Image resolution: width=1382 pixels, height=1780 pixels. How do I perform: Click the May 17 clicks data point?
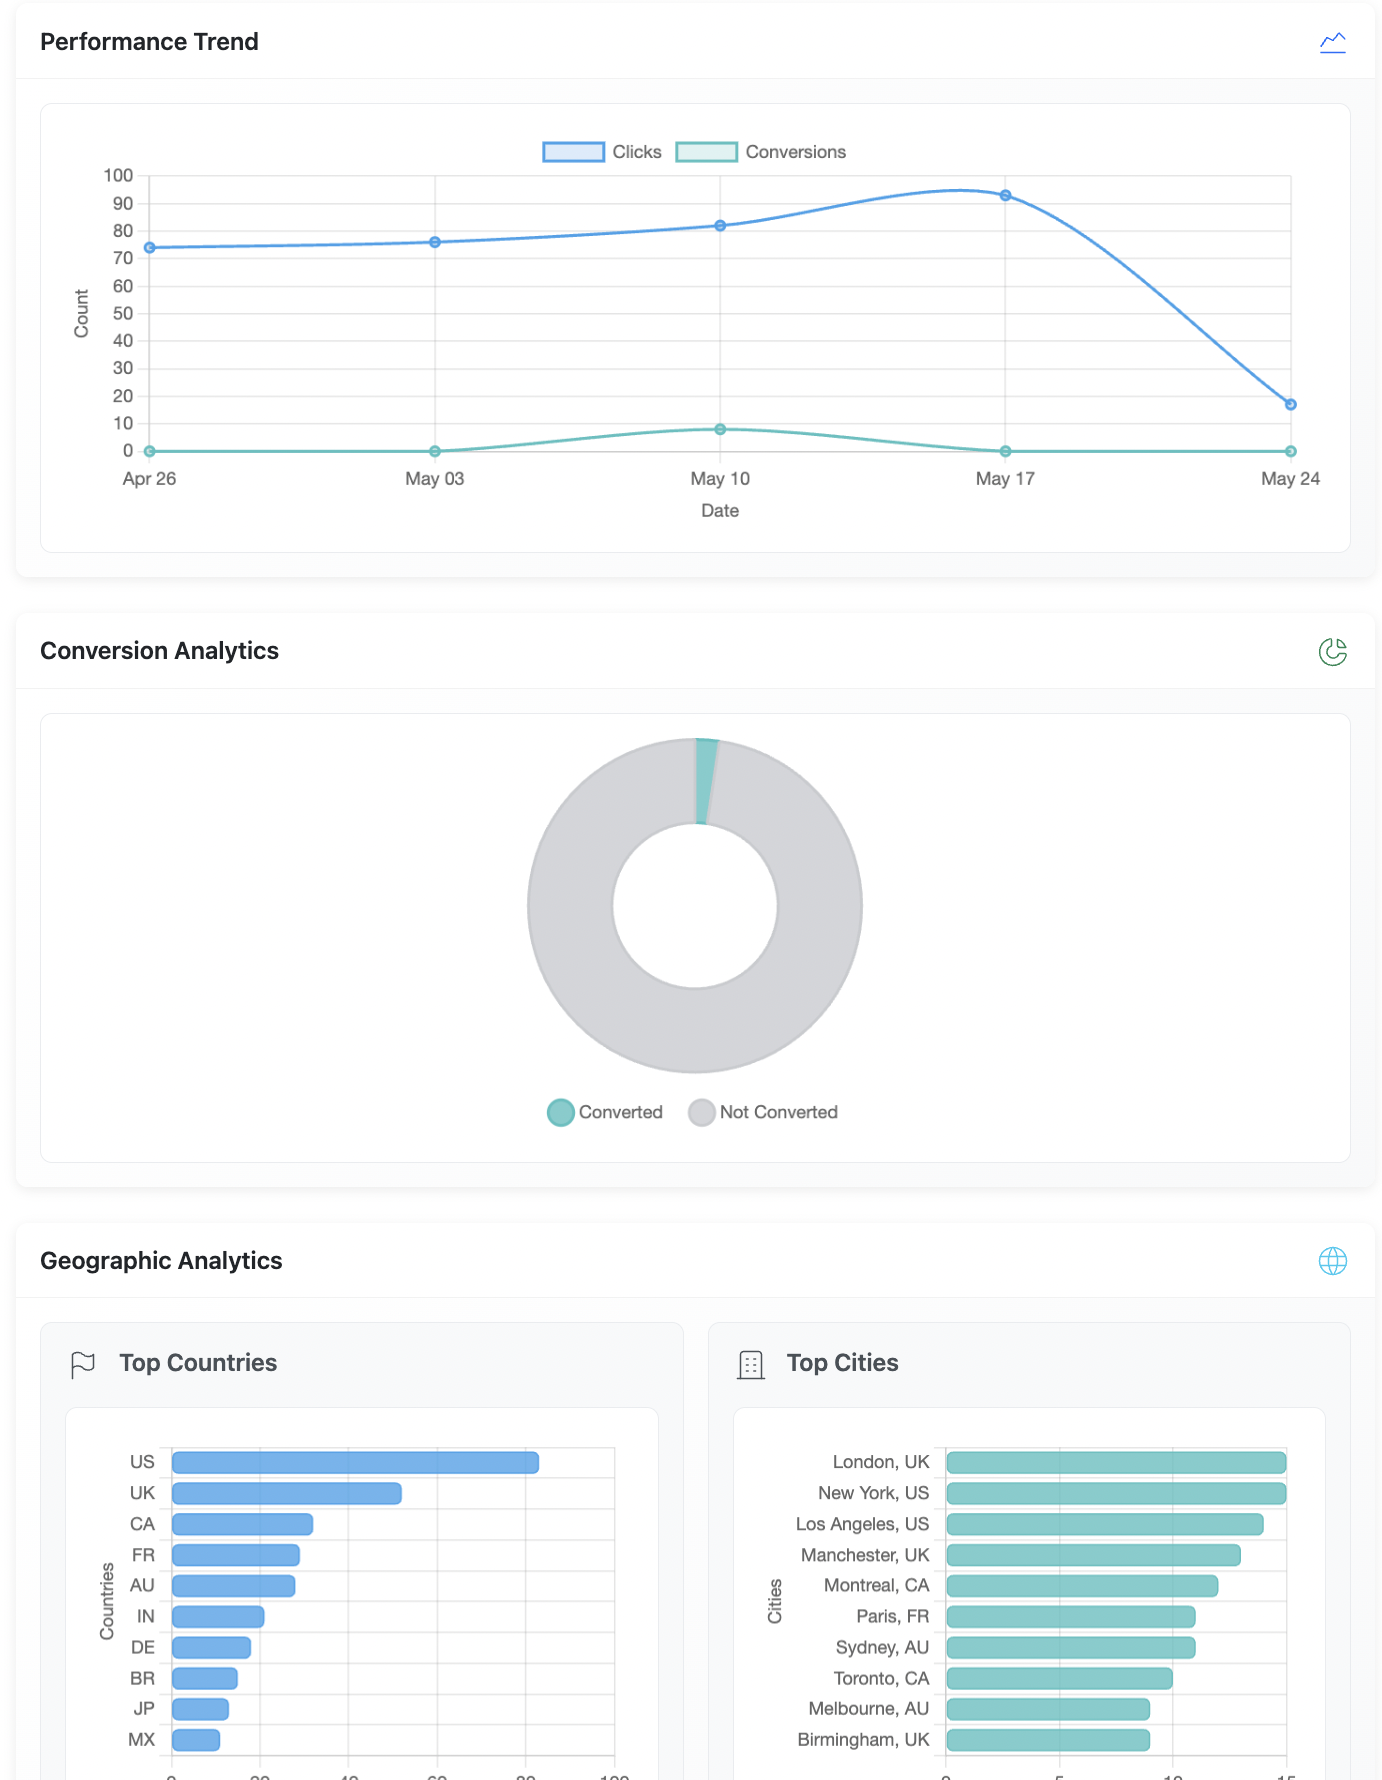[x=1005, y=196]
